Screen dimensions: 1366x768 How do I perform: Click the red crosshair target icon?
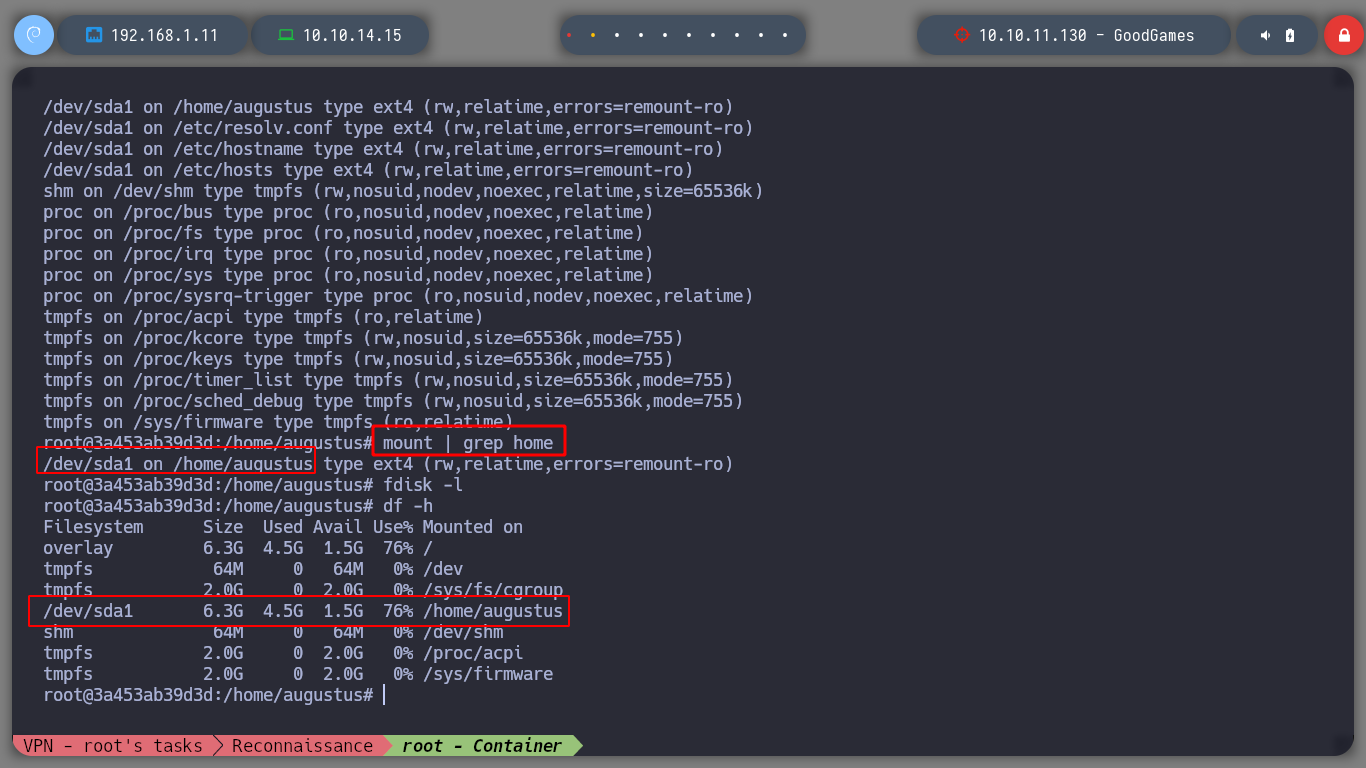point(962,35)
